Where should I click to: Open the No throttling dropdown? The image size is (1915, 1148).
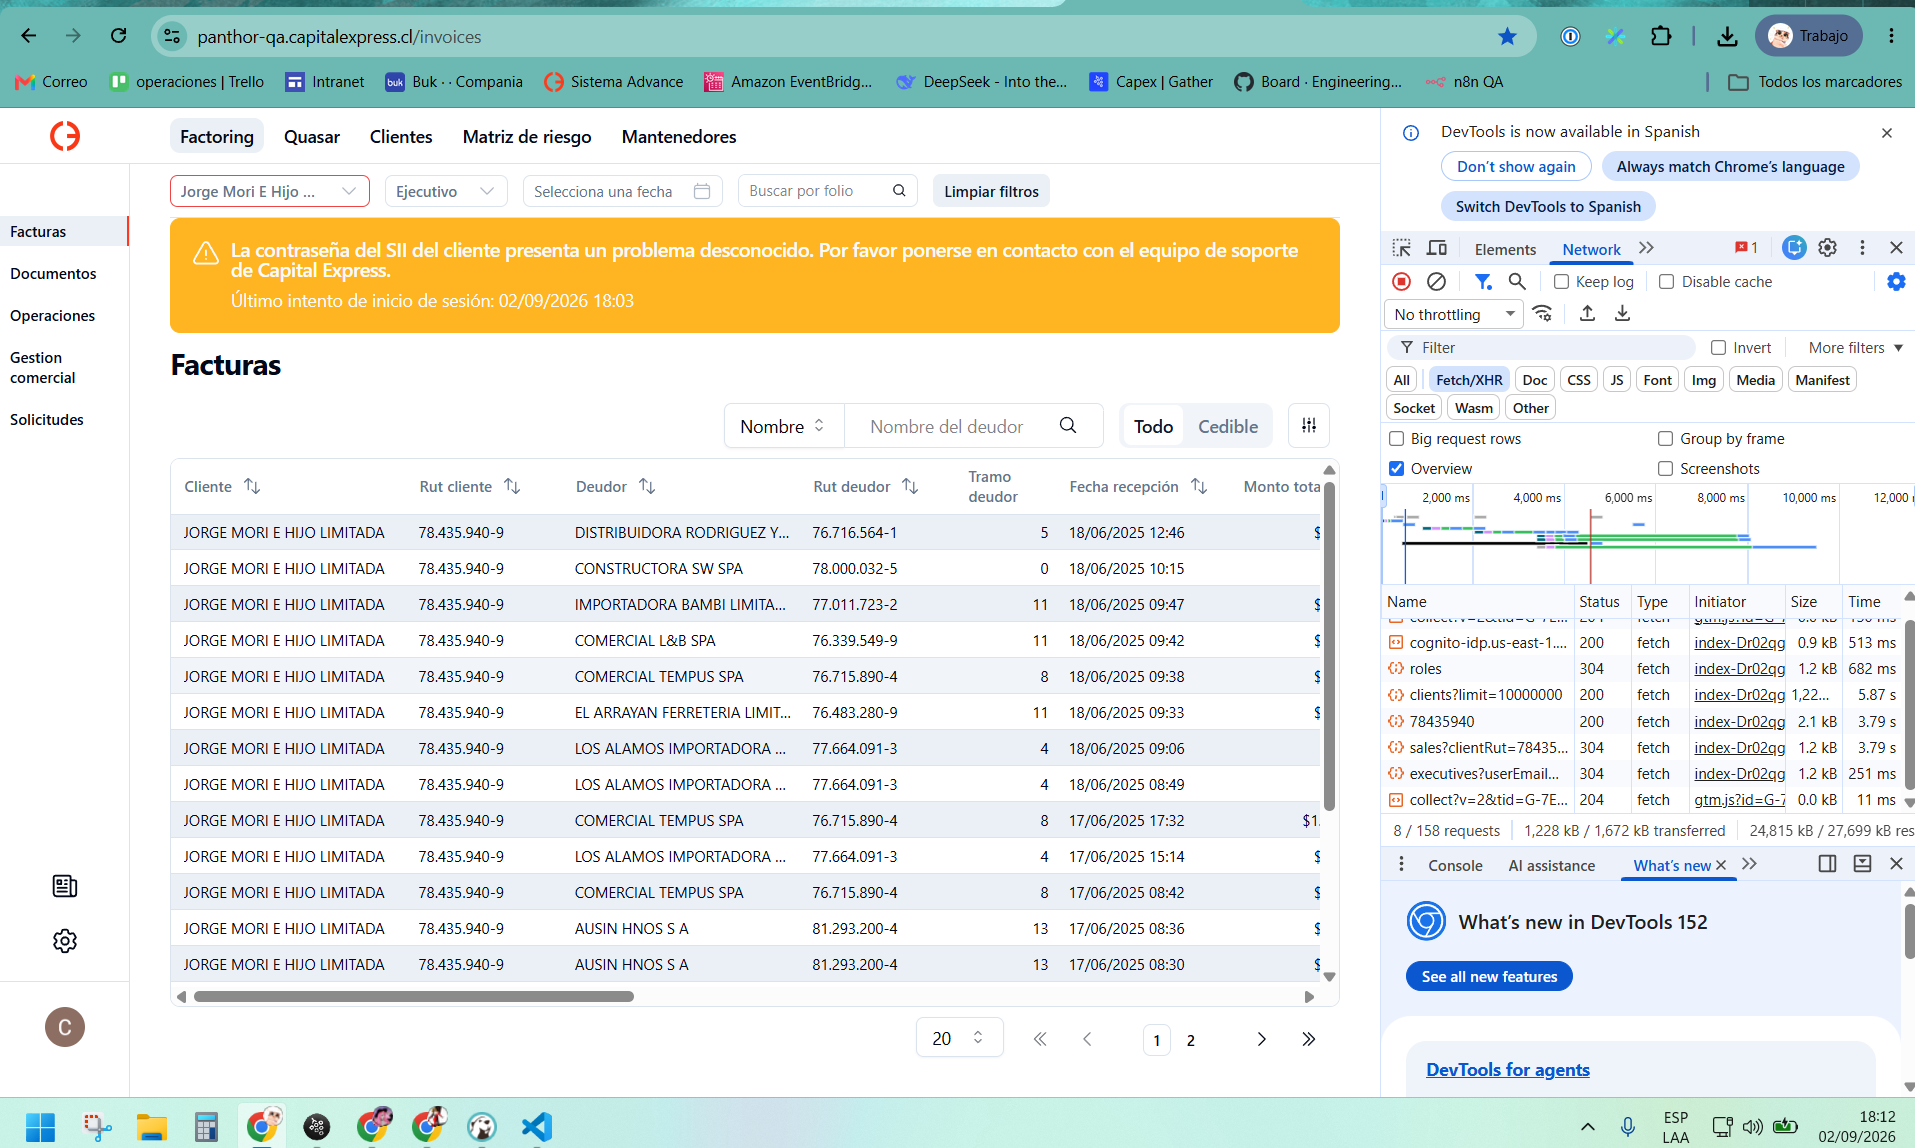coord(1454,315)
